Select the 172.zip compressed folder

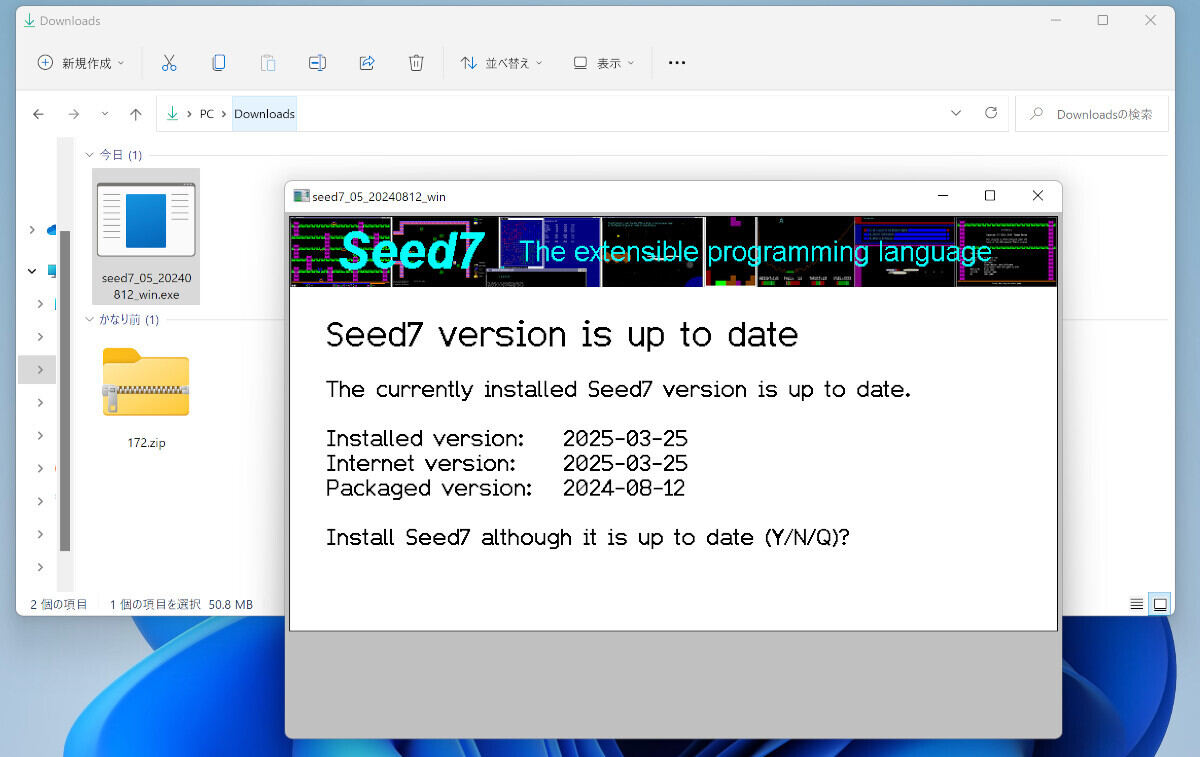click(146, 396)
